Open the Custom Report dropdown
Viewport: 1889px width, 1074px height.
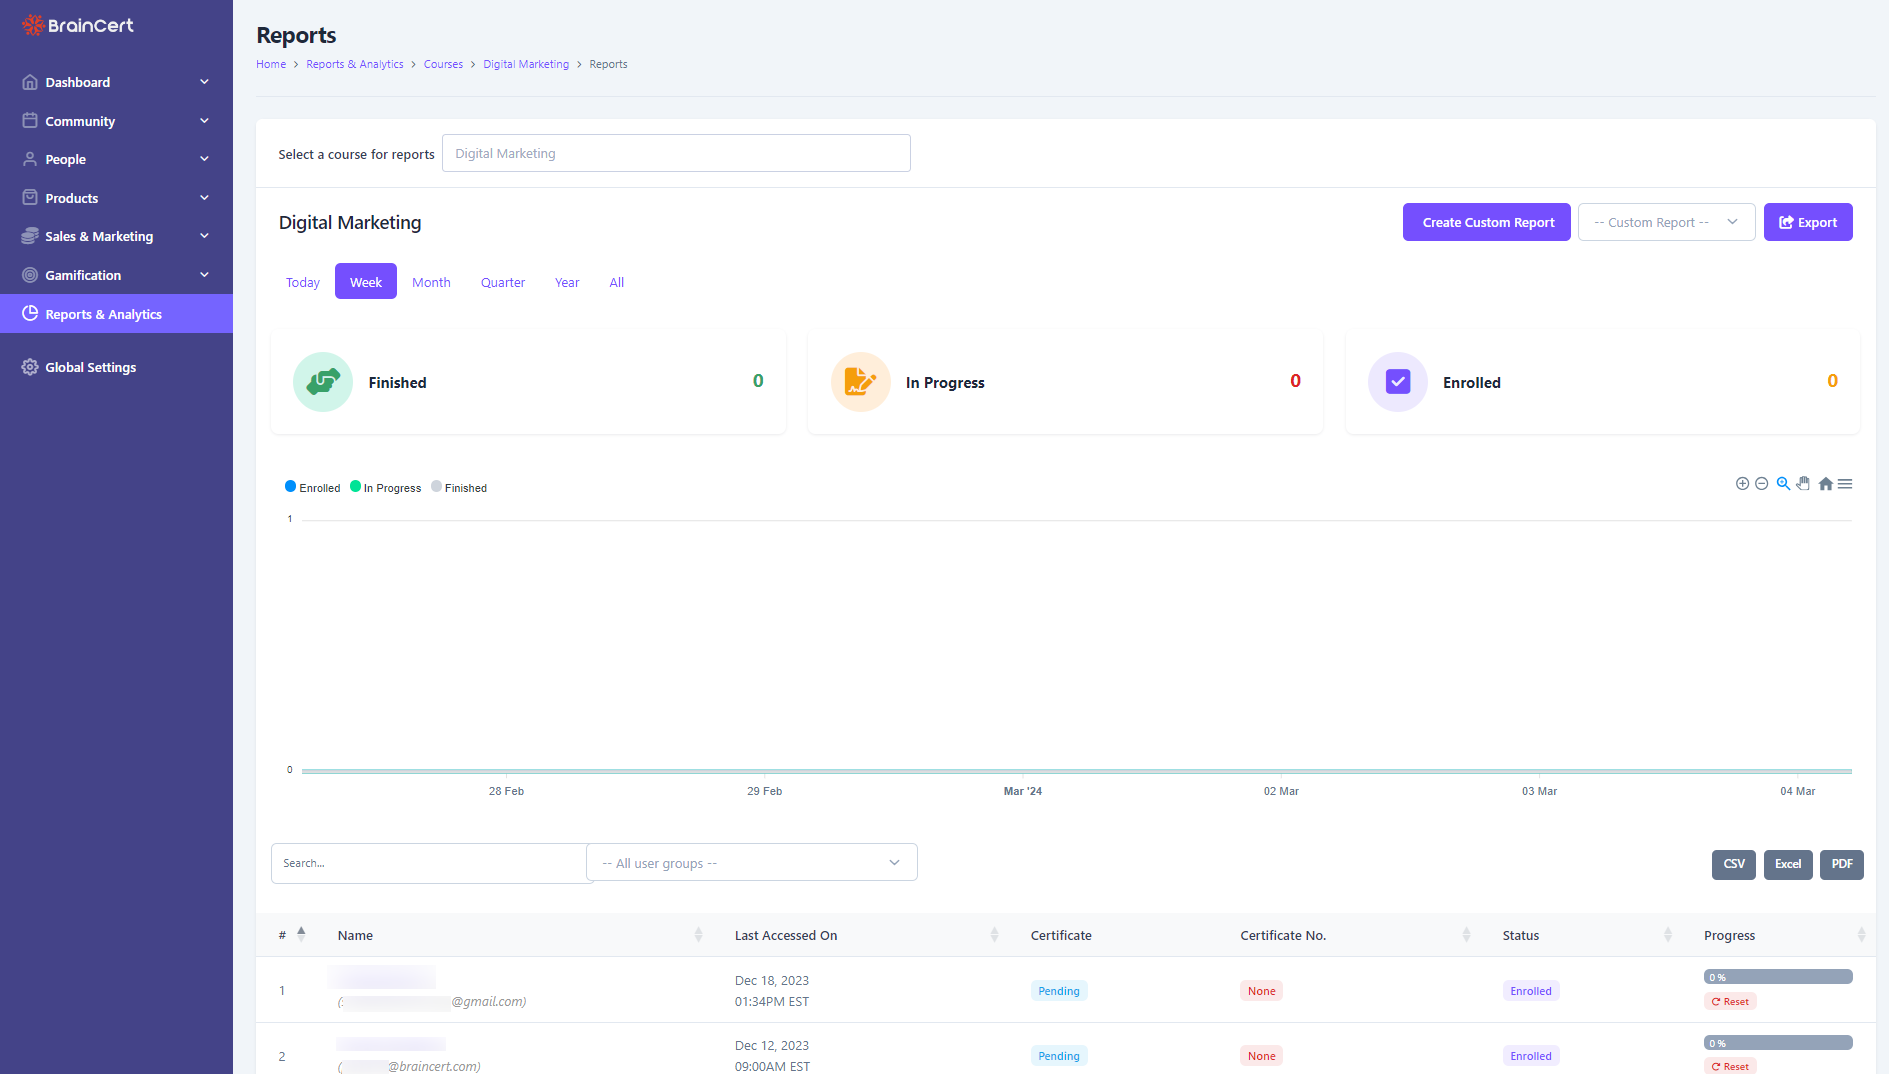click(1666, 222)
